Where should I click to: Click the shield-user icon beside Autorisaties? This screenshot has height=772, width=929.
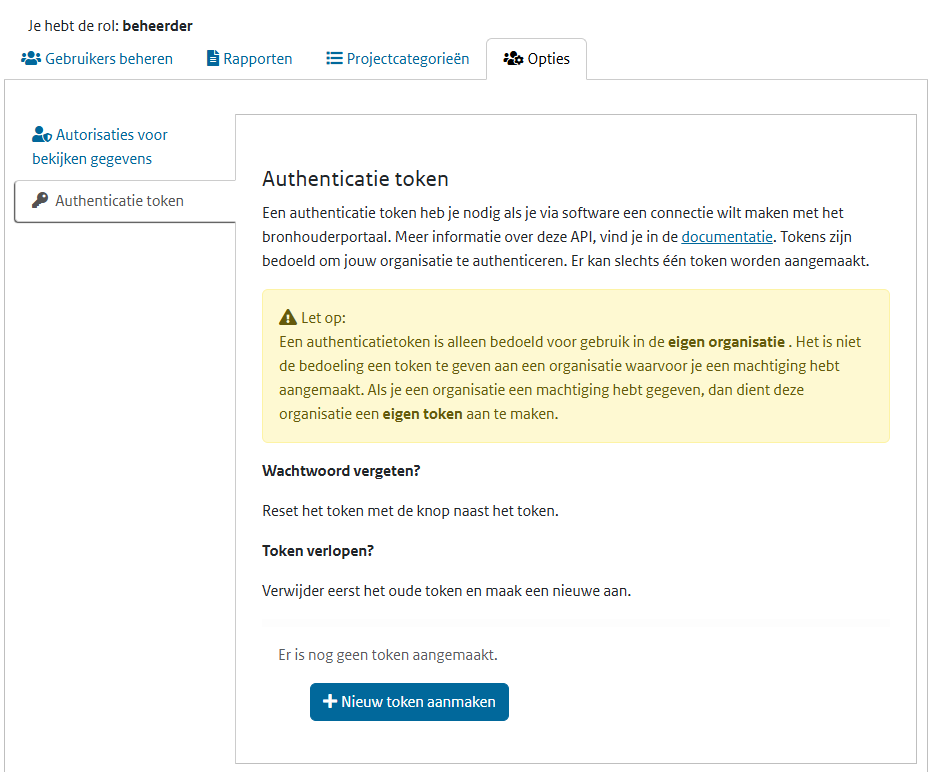pos(41,135)
